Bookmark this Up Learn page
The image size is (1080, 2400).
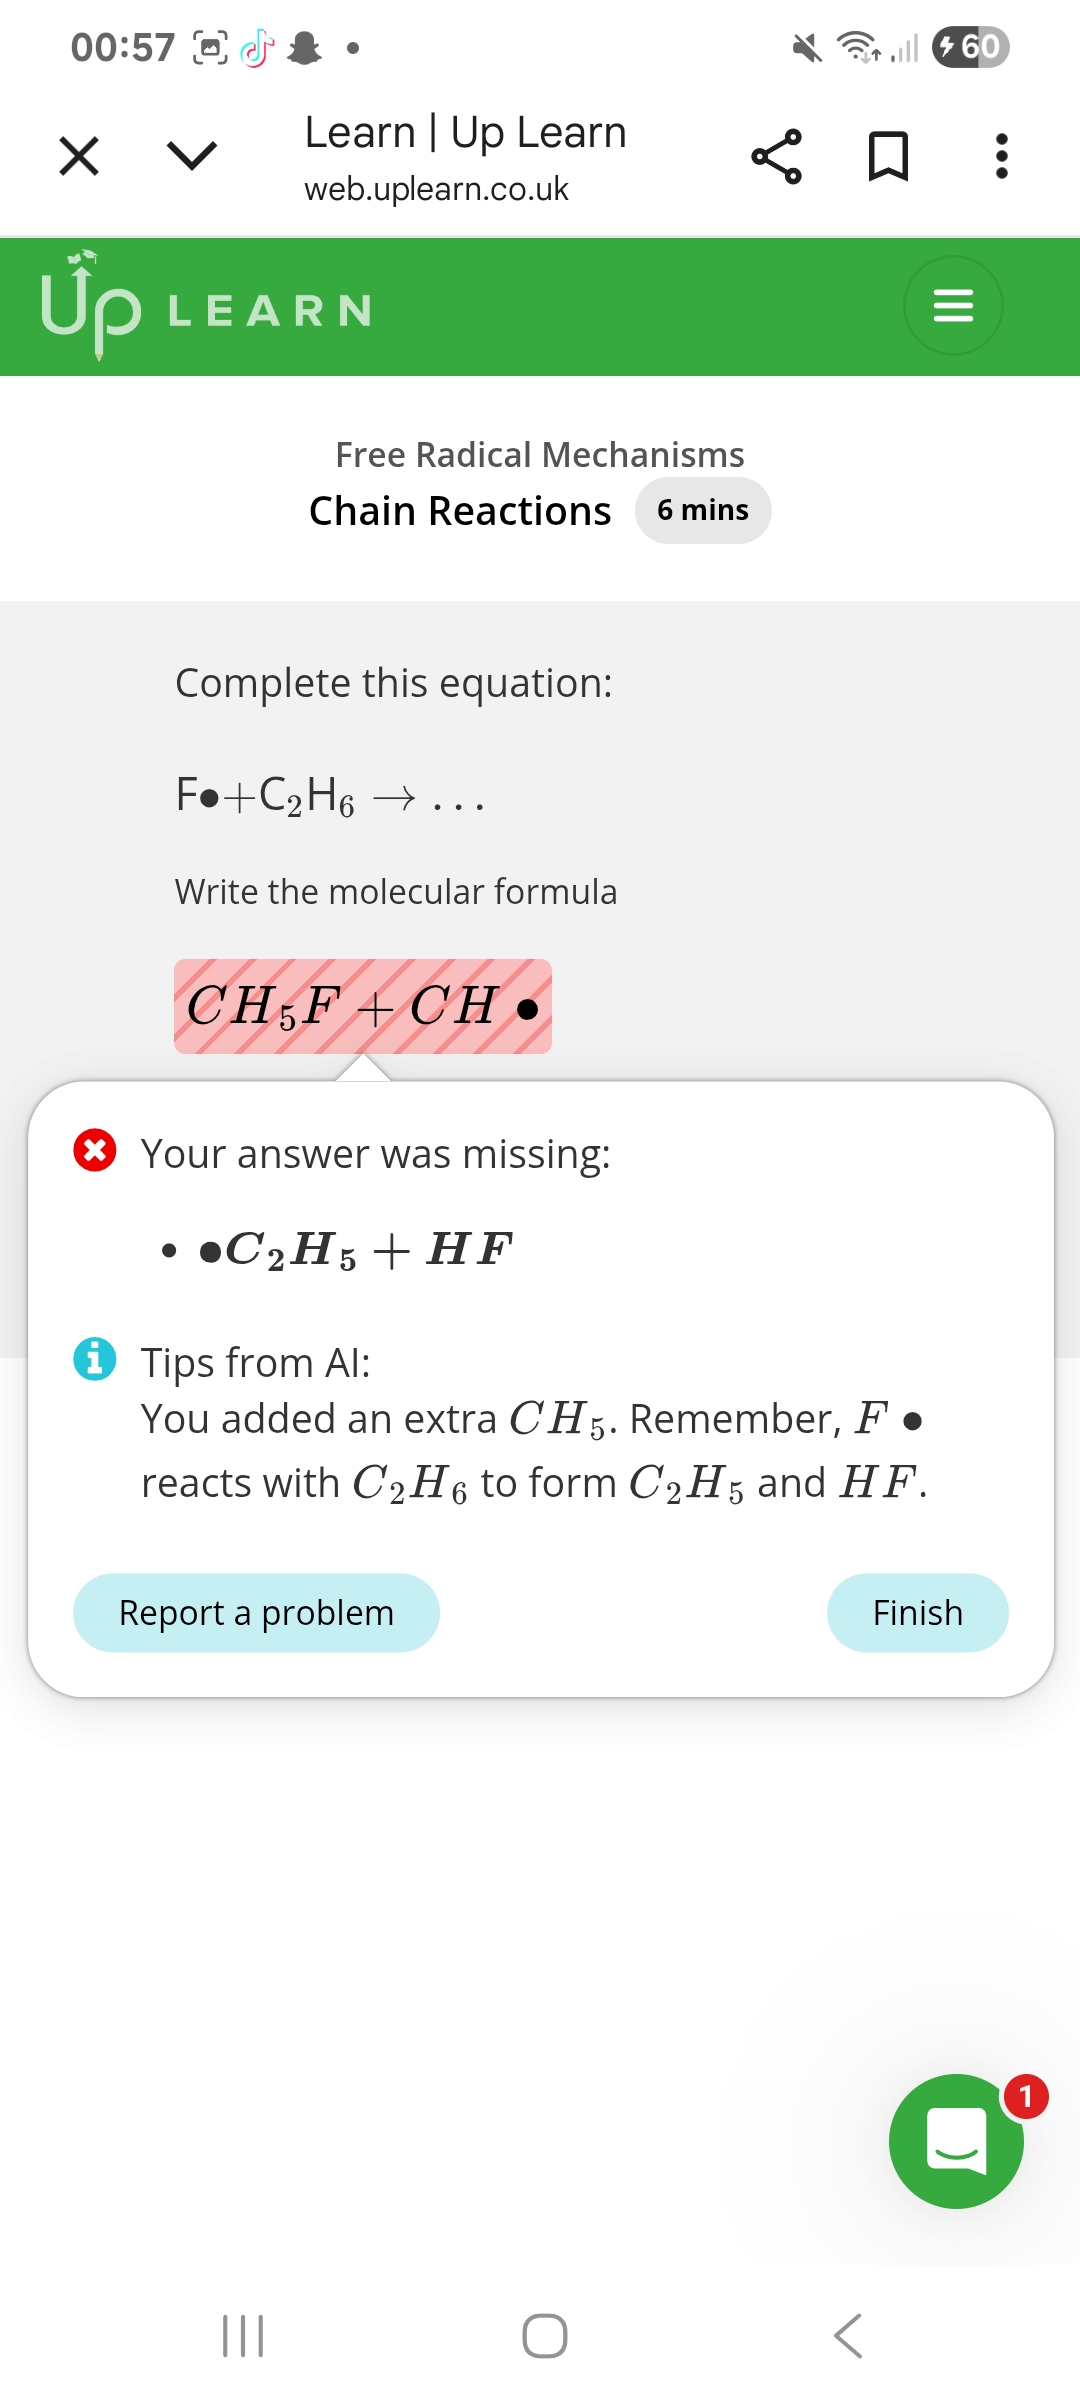click(x=888, y=156)
